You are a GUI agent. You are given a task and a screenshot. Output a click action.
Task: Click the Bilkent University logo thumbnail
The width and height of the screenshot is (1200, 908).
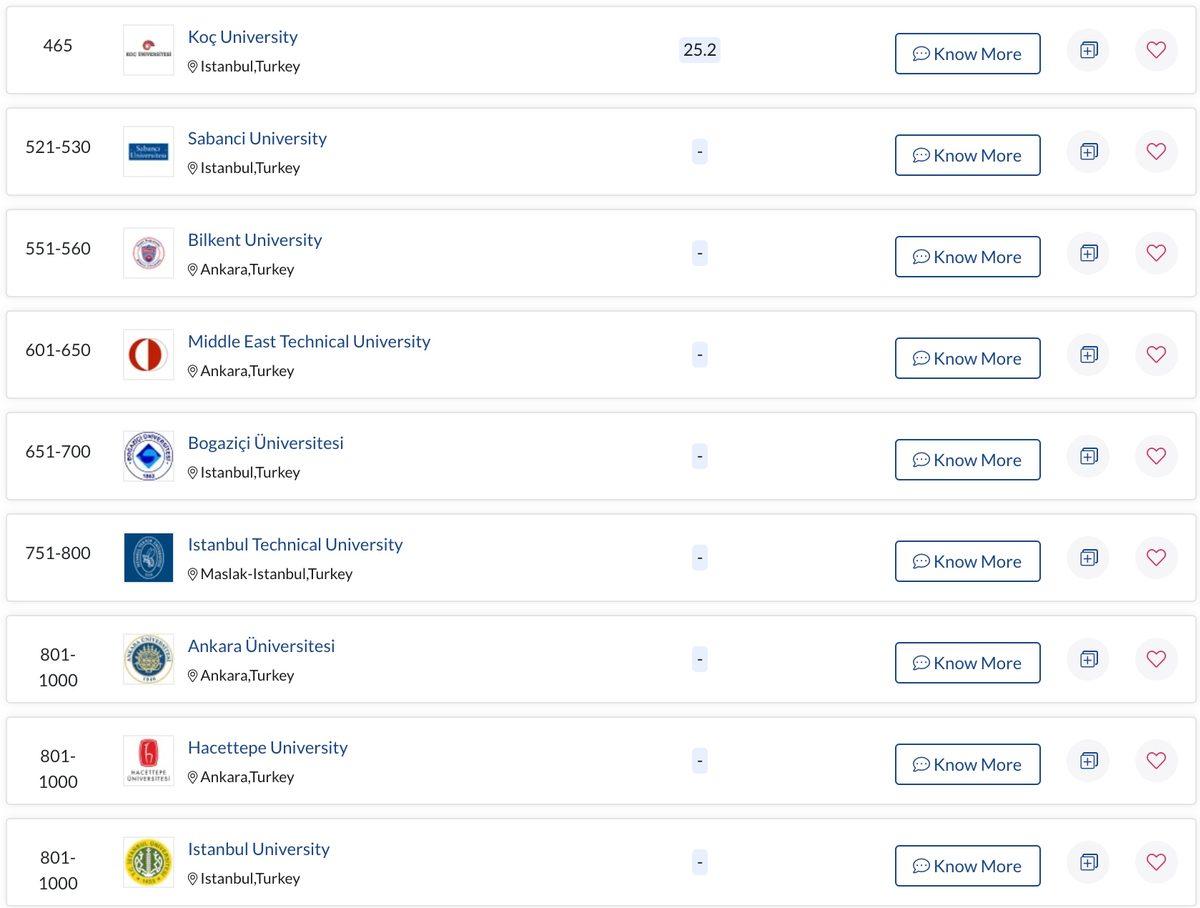click(x=148, y=253)
